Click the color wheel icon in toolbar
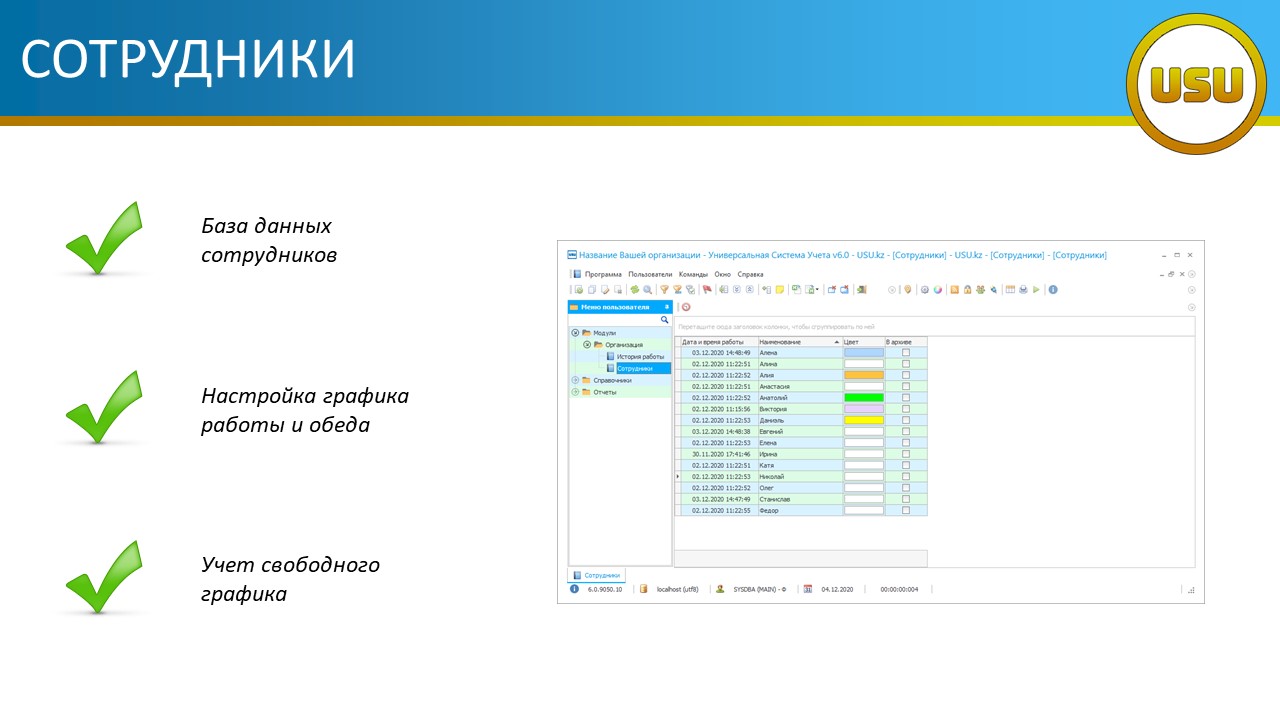 point(938,290)
